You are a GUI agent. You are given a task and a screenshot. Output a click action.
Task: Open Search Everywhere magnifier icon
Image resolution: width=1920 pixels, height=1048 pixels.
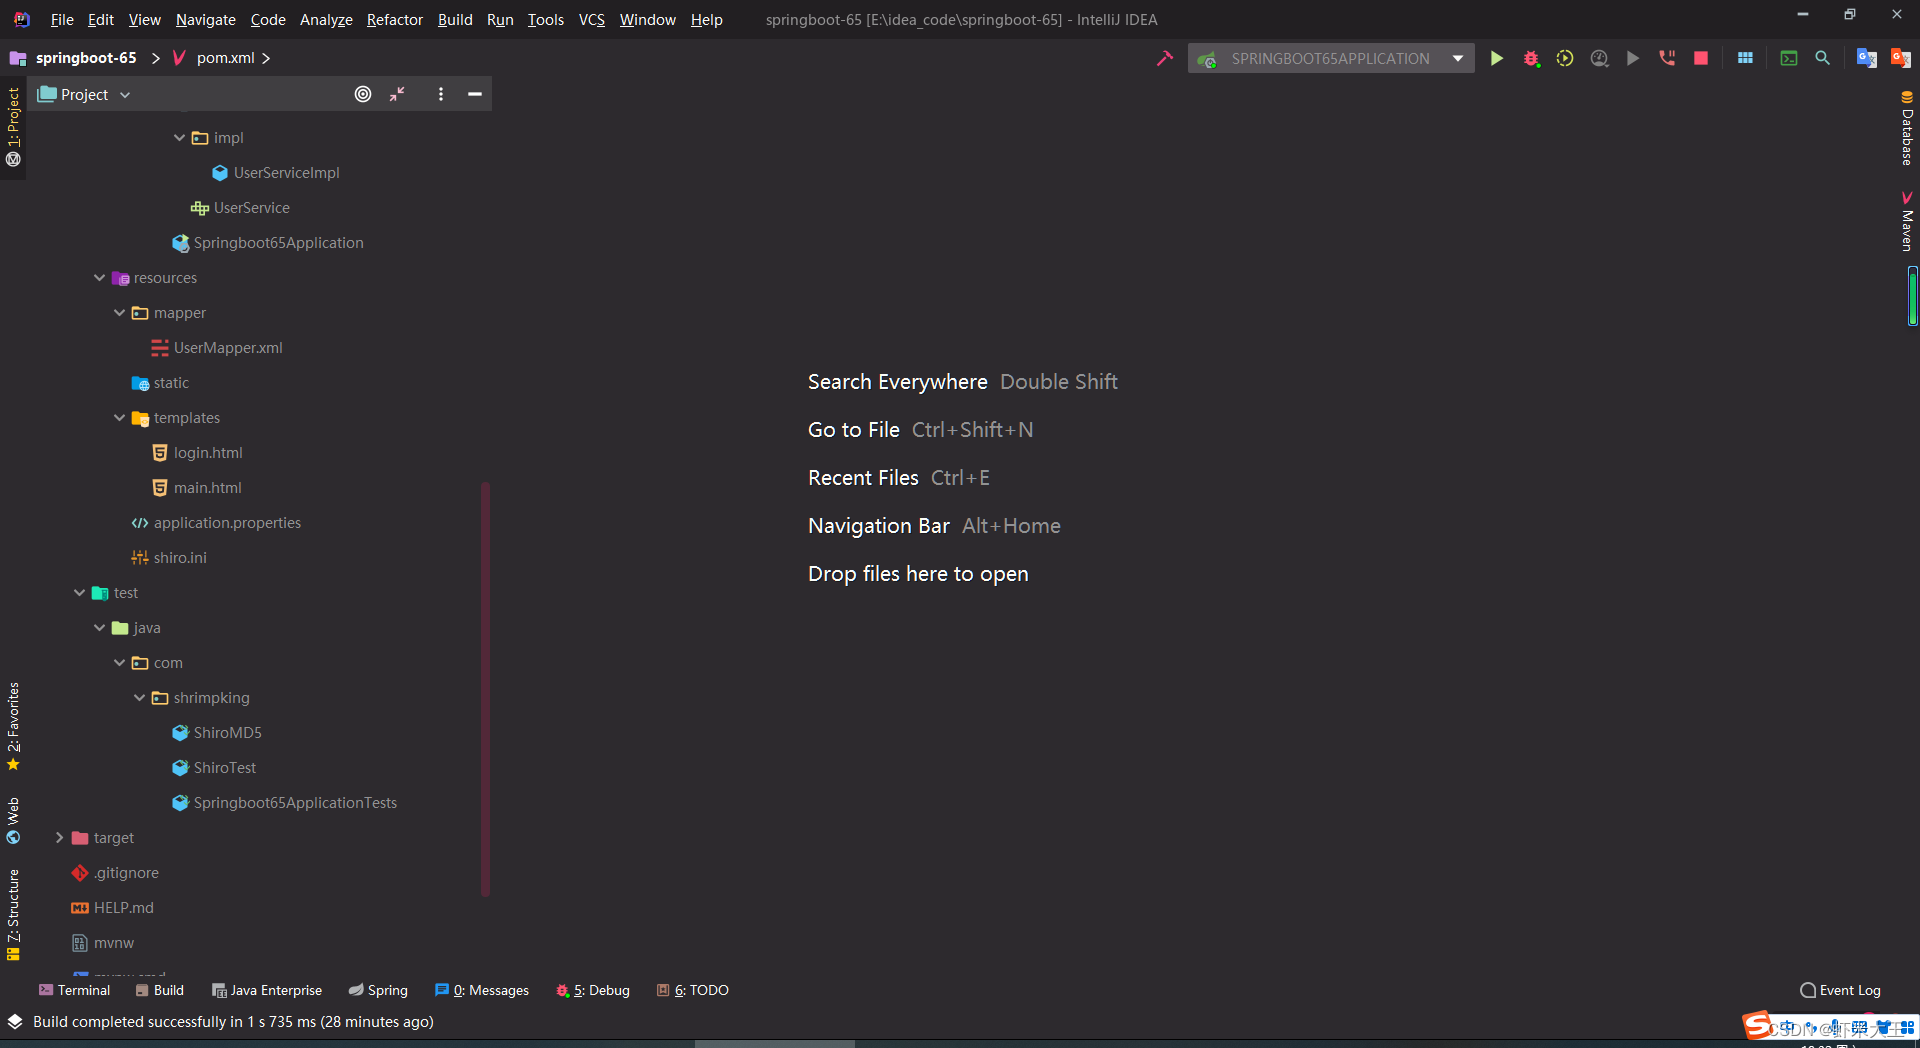click(x=1823, y=58)
